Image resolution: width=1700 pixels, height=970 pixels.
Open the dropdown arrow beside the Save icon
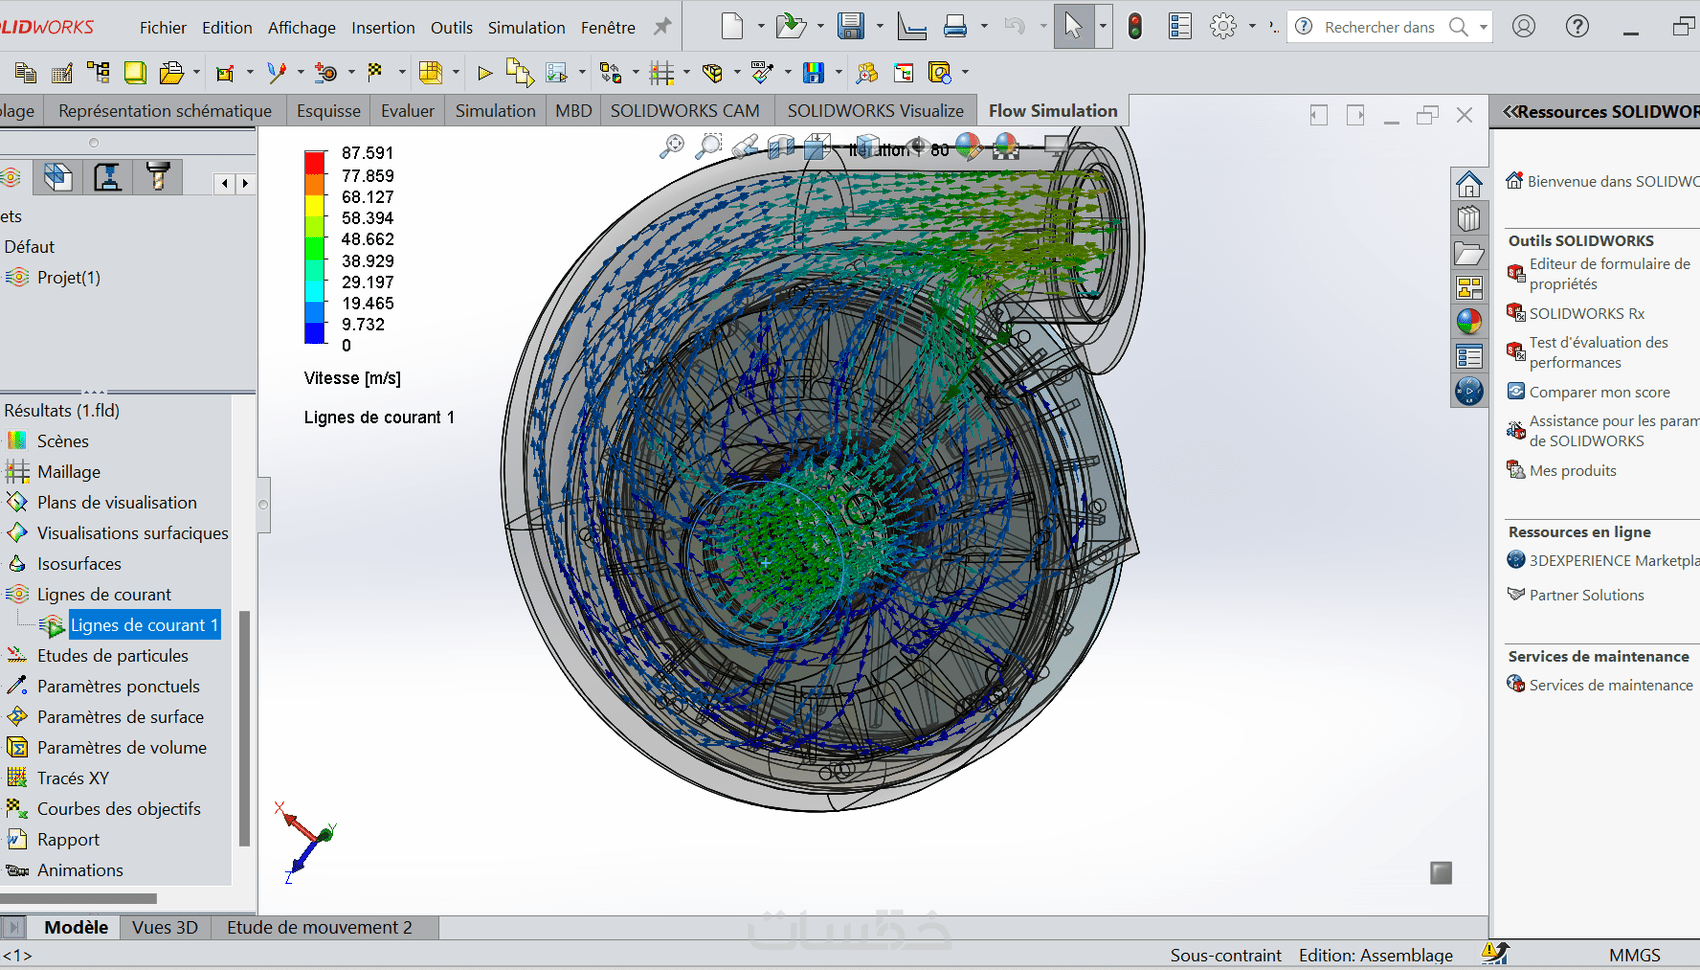880,27
